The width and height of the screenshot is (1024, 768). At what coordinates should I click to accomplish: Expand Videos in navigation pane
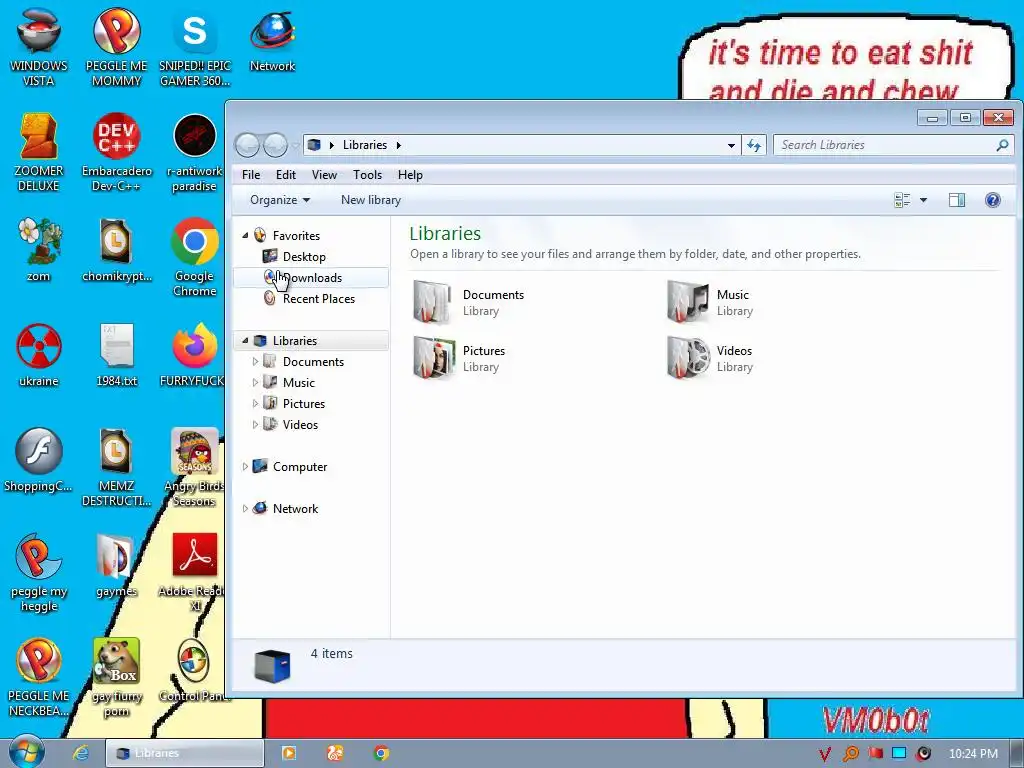pyautogui.click(x=255, y=424)
